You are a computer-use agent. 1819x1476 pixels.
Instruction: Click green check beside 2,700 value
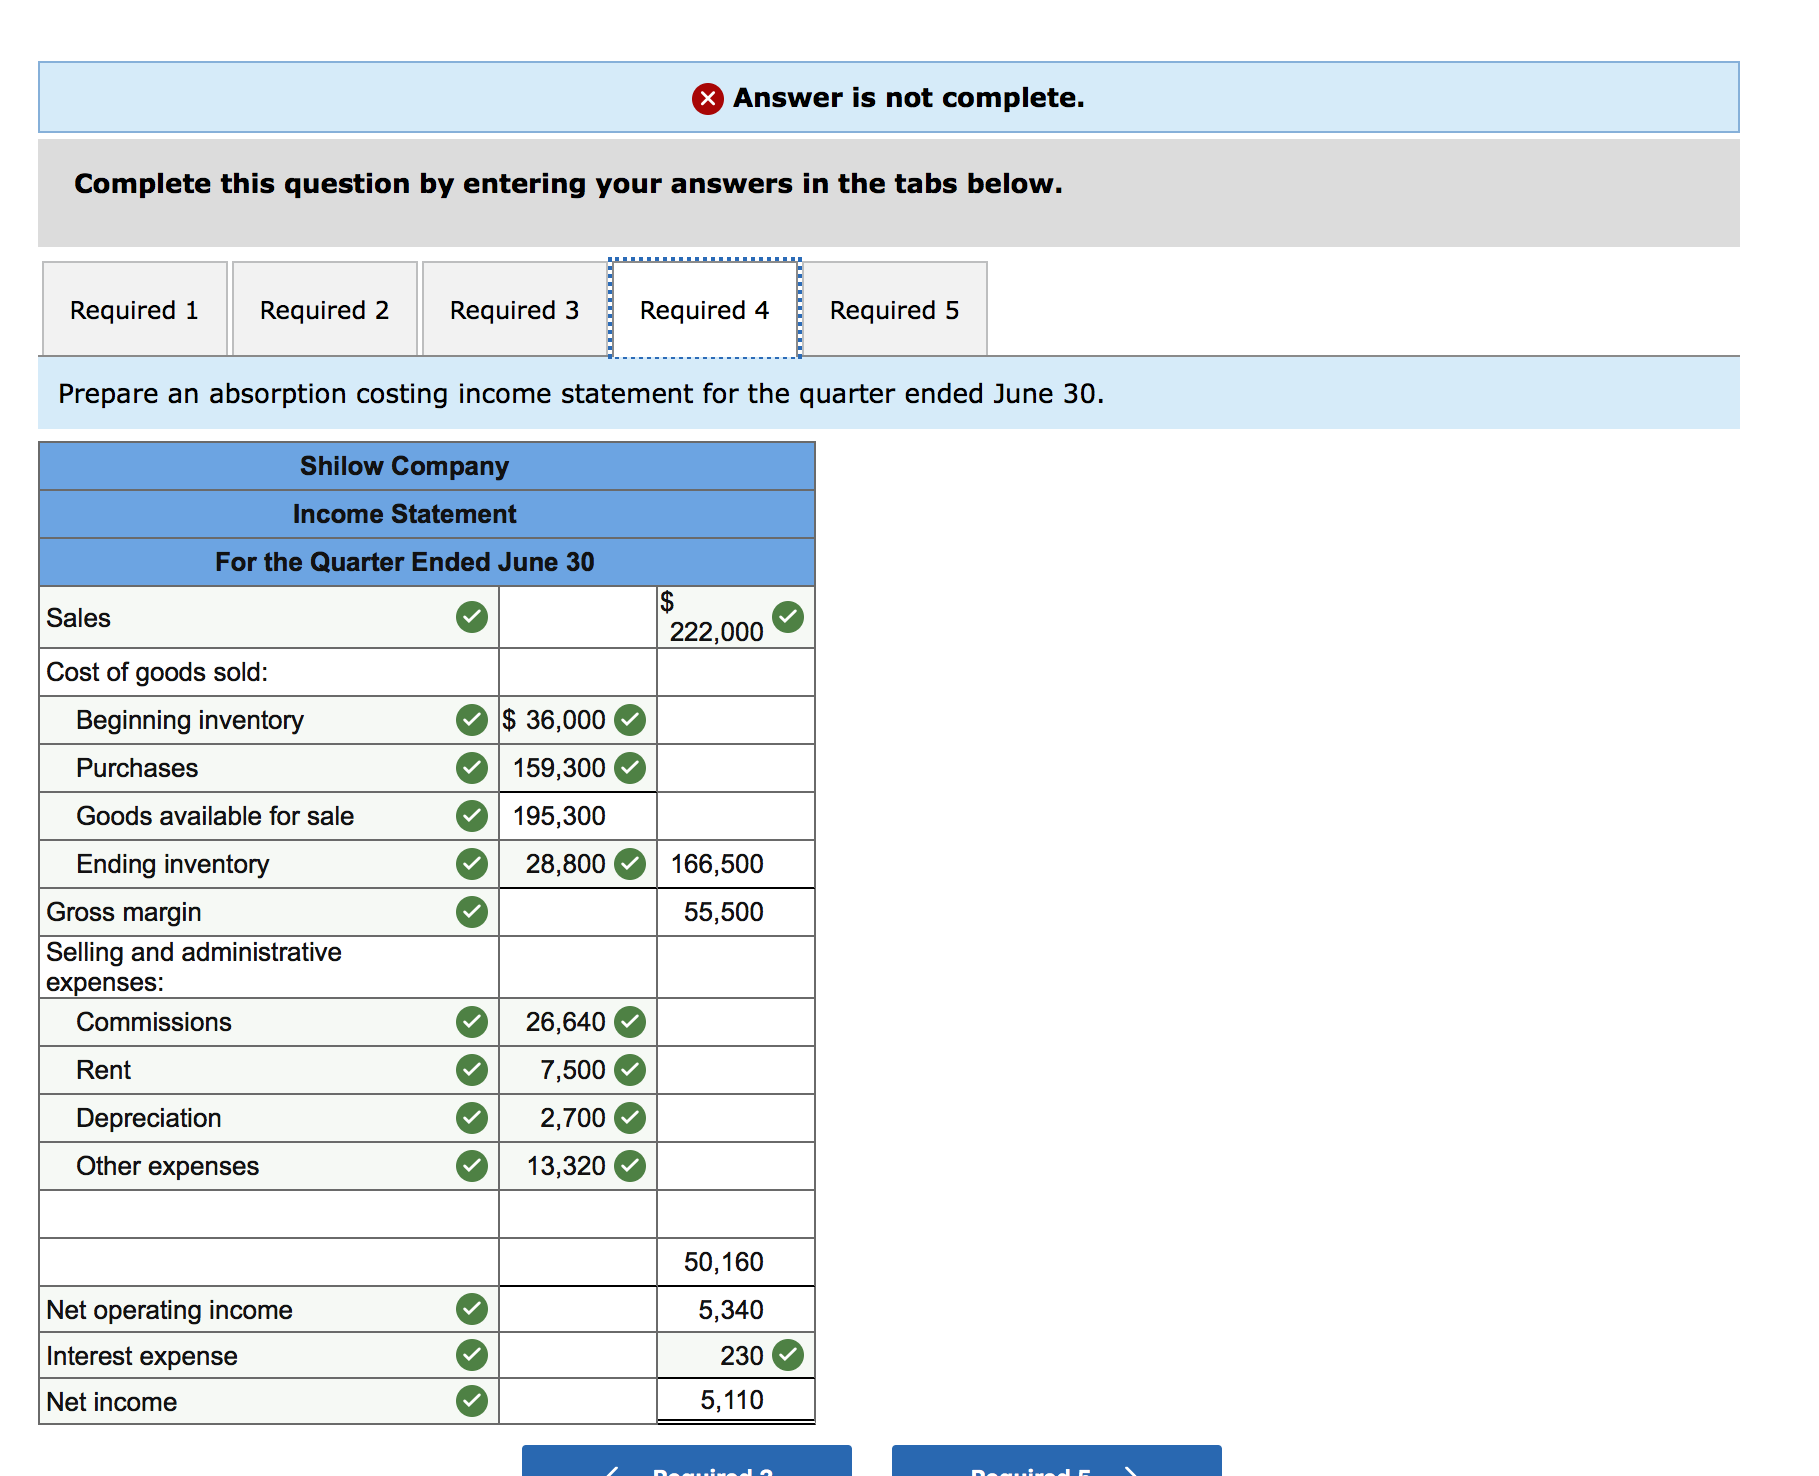coord(630,1118)
